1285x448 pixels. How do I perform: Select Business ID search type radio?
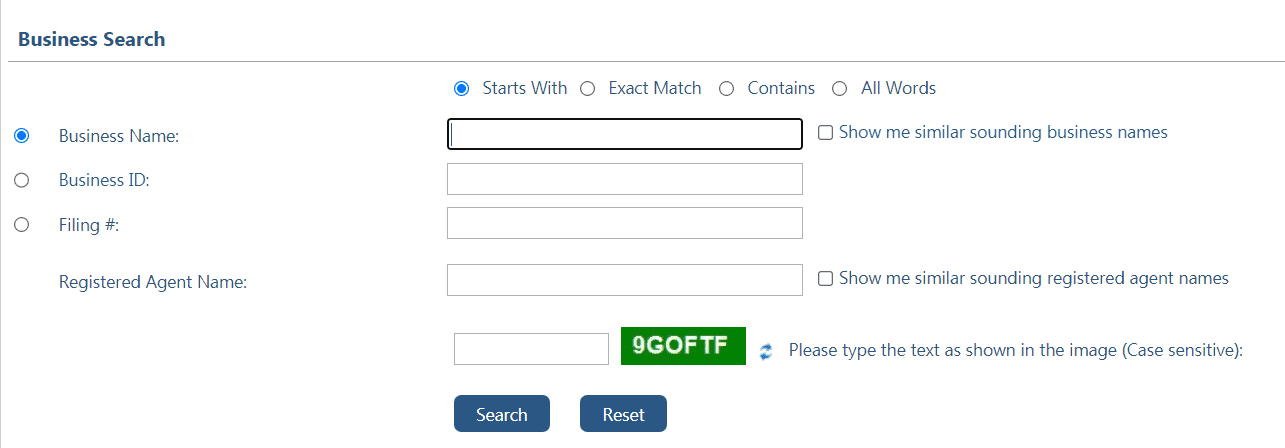(21, 180)
